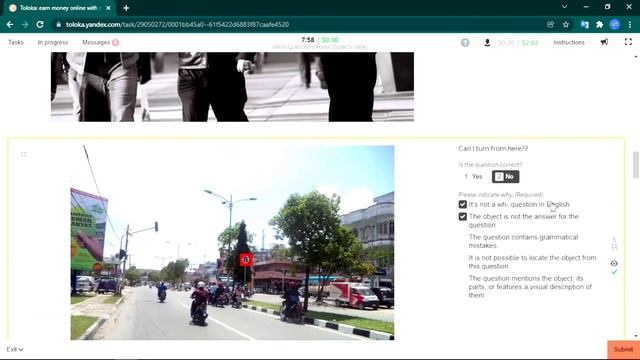640x360 pixels.
Task: Click the share page icon in address bar
Action: [x=551, y=24]
